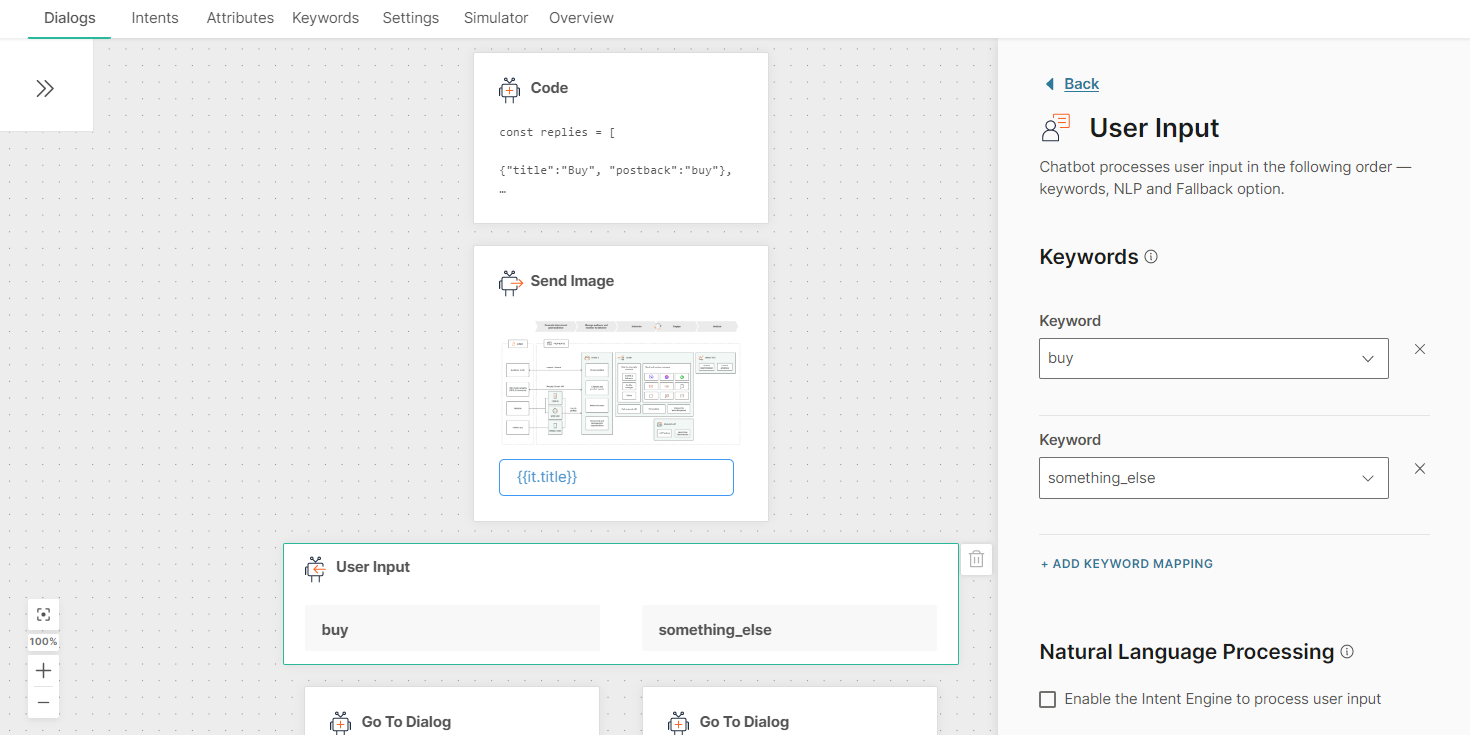
Task: Click the Send Image block icon
Action: click(510, 282)
